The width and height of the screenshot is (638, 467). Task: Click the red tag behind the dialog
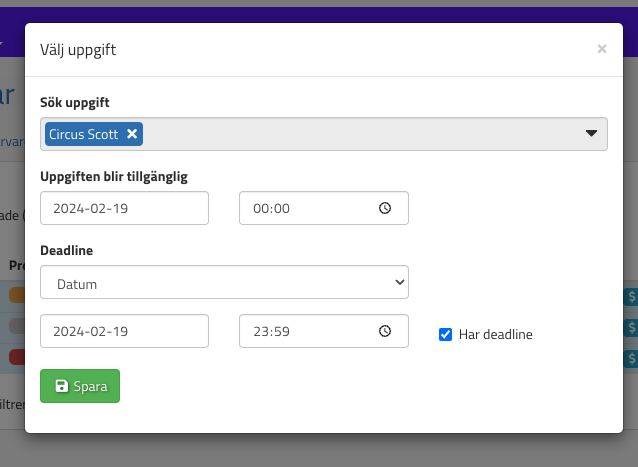[17, 357]
